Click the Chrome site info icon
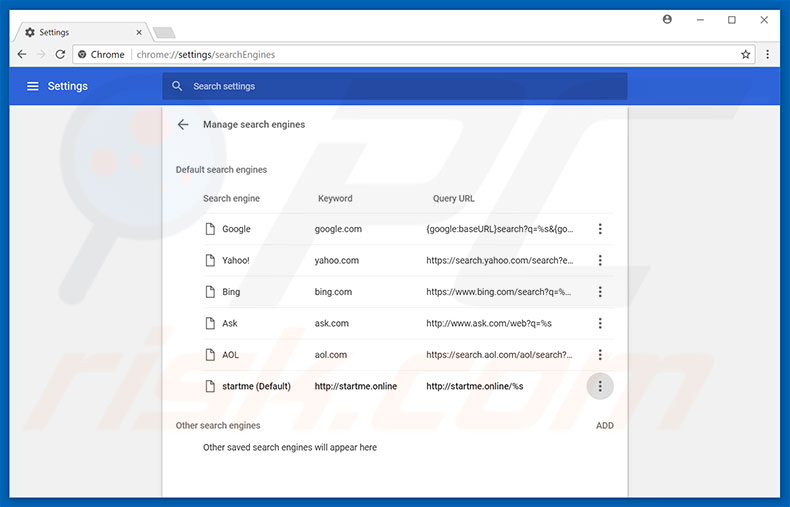790x507 pixels. 82,54
